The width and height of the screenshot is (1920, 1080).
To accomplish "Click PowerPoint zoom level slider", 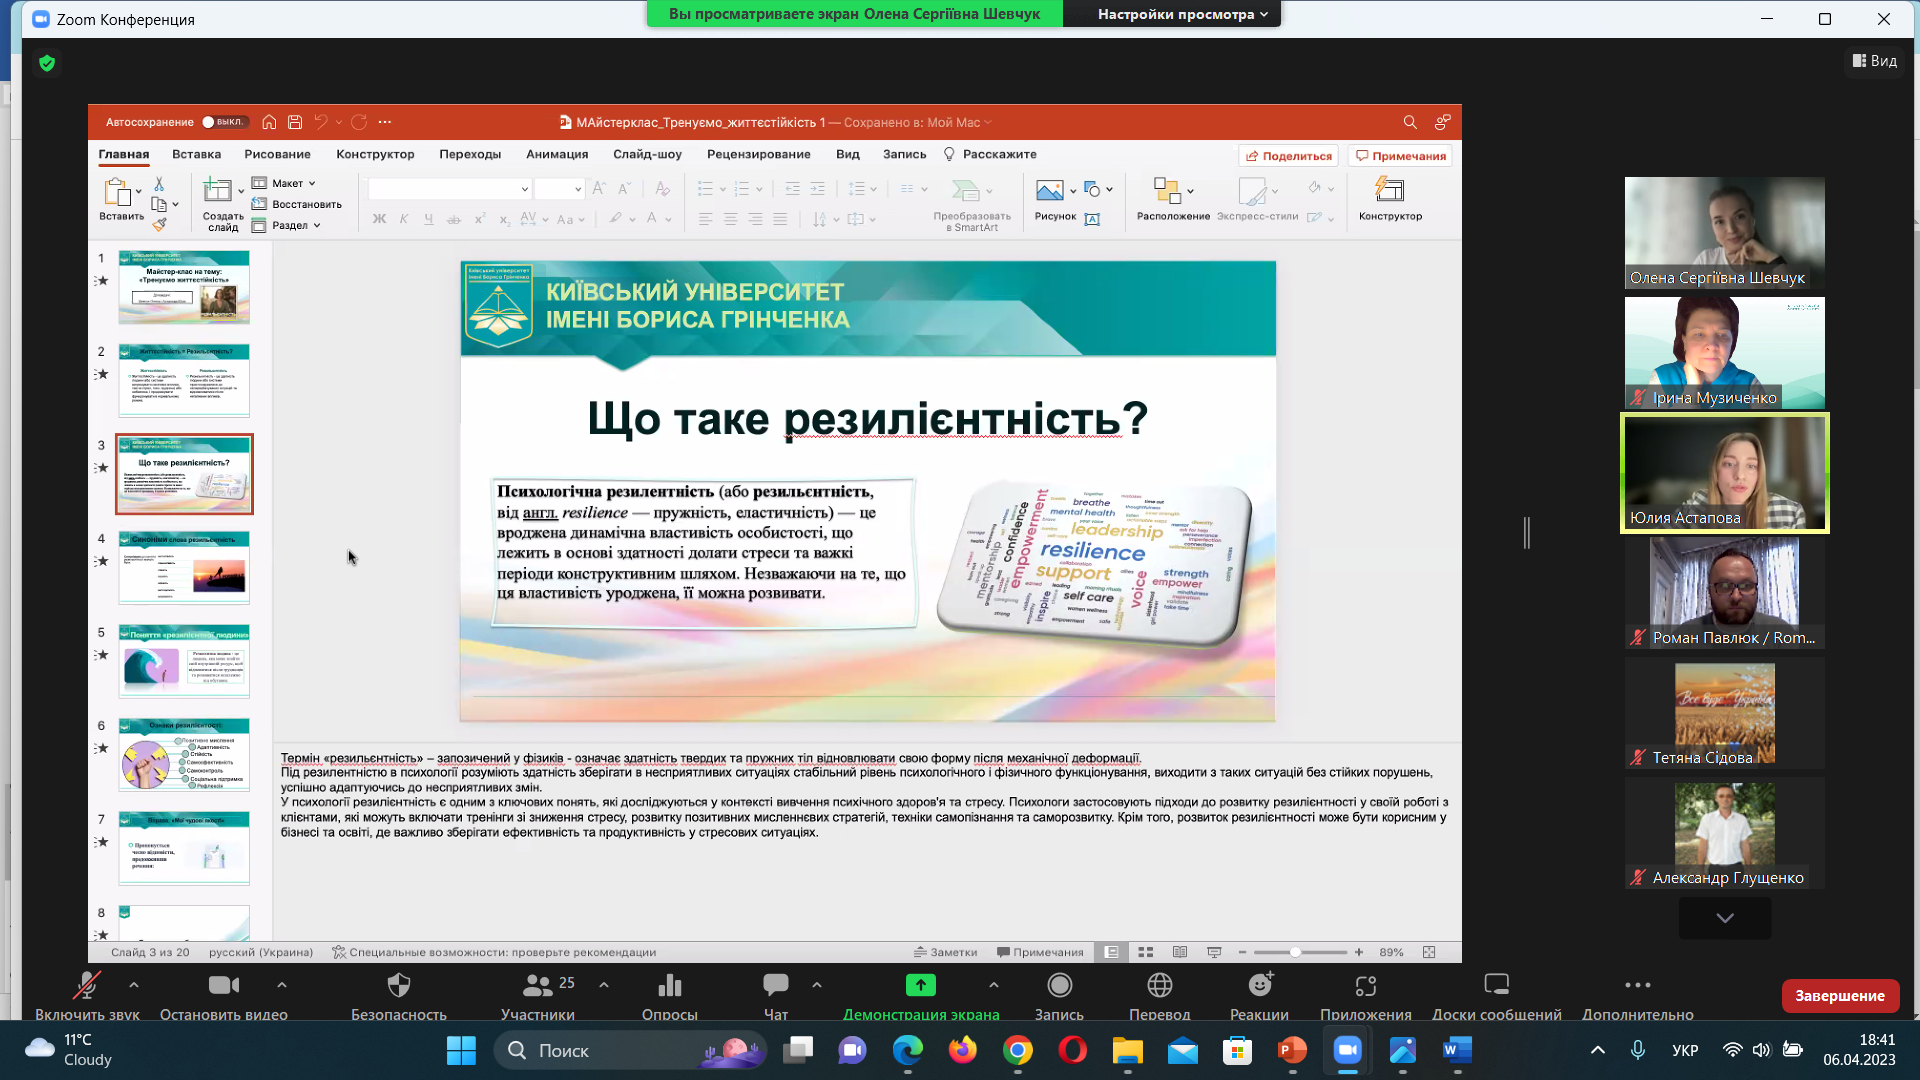I will pyautogui.click(x=1296, y=953).
